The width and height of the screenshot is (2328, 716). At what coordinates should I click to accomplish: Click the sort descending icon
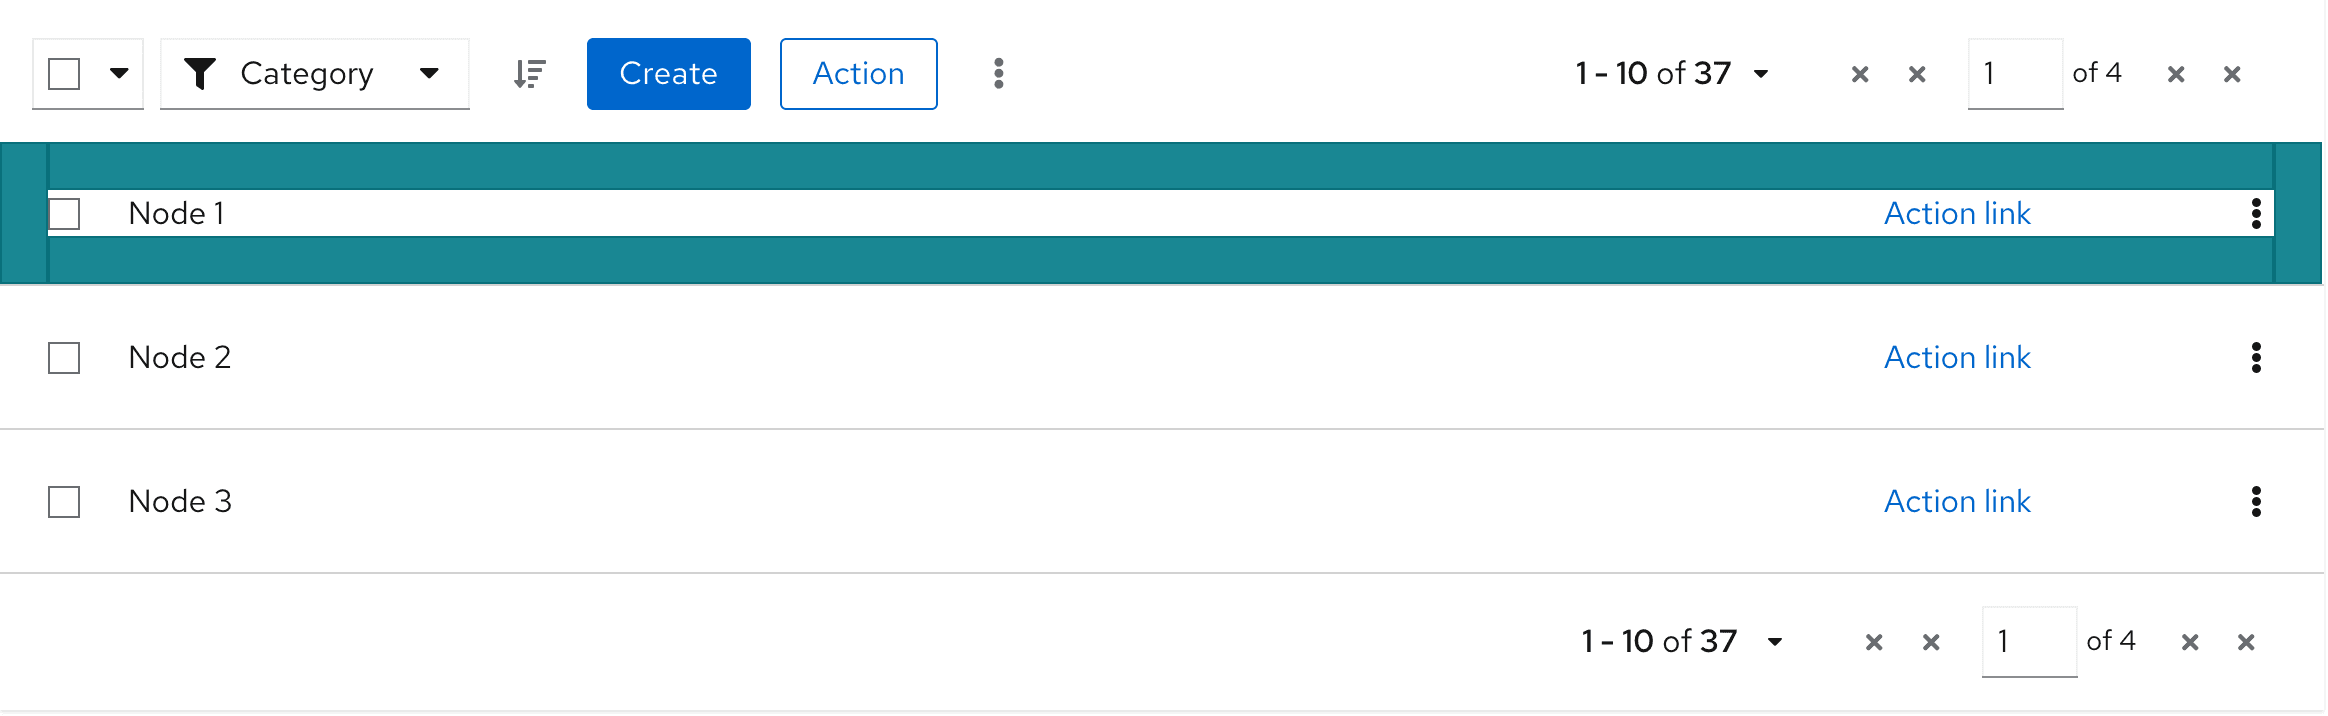(529, 74)
